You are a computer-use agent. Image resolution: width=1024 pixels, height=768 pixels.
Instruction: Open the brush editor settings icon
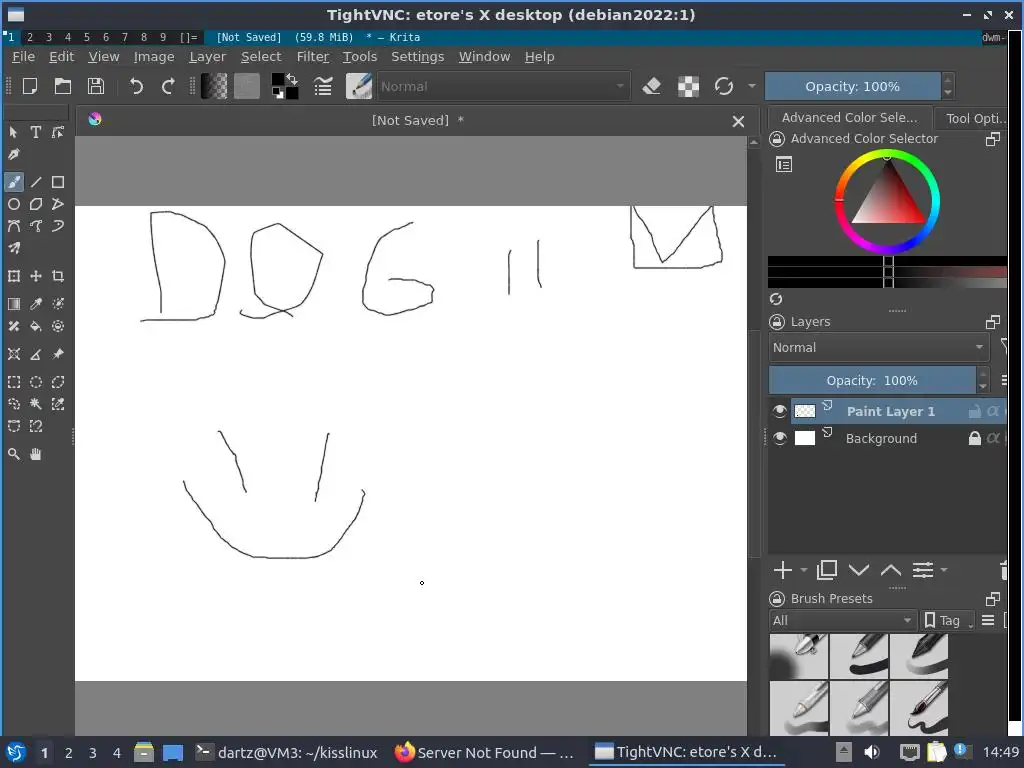coord(323,86)
